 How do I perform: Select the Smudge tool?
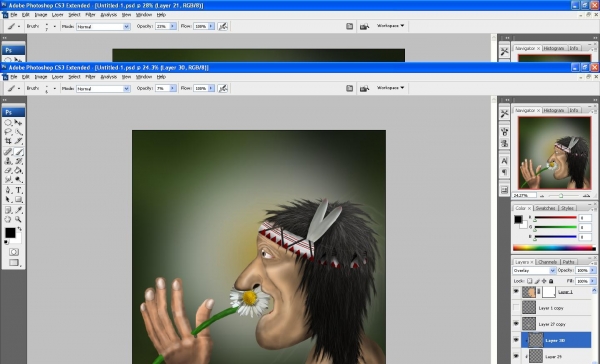[x=8, y=180]
